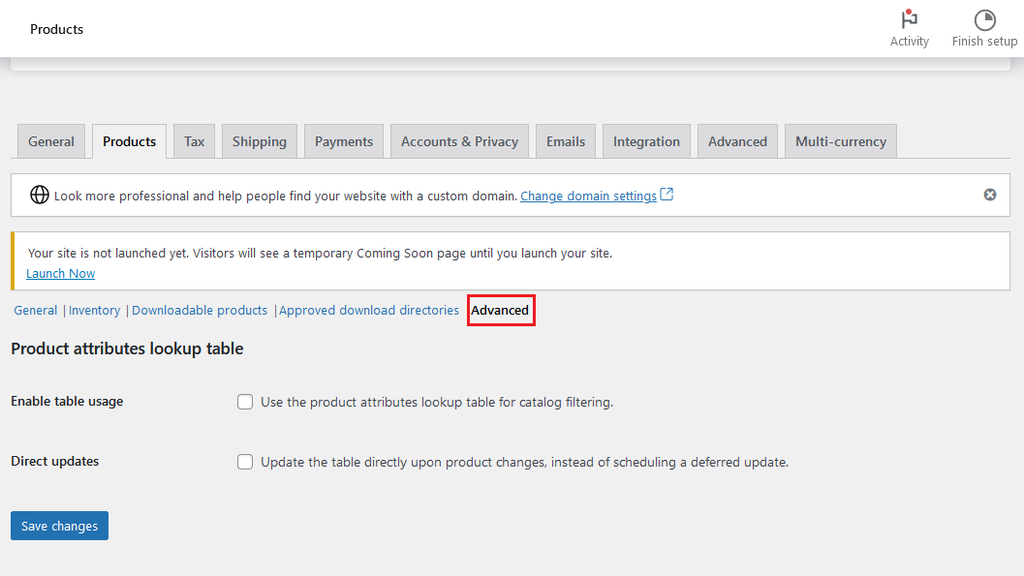Go to the Shipping tab
The height and width of the screenshot is (576, 1024).
[x=259, y=142]
